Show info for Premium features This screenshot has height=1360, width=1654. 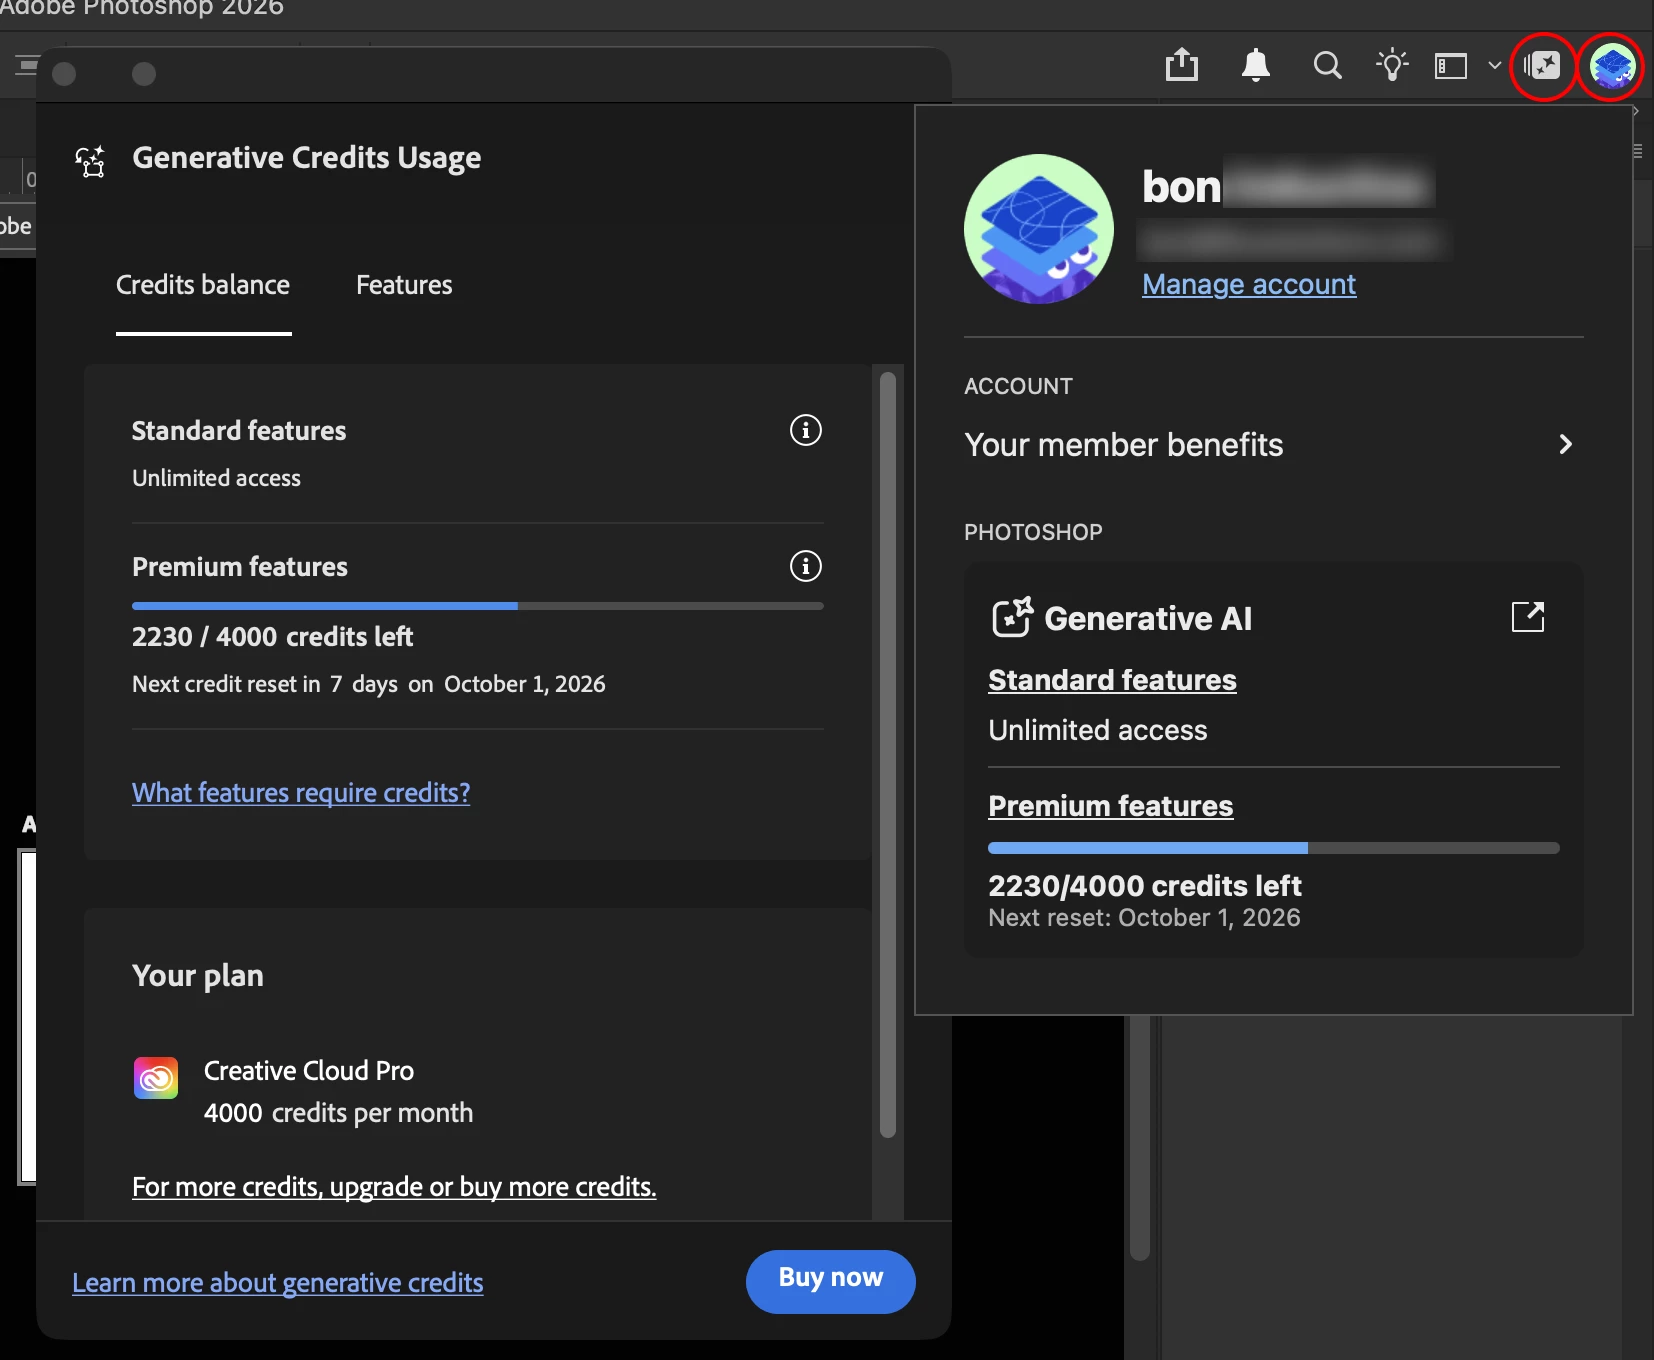point(806,566)
